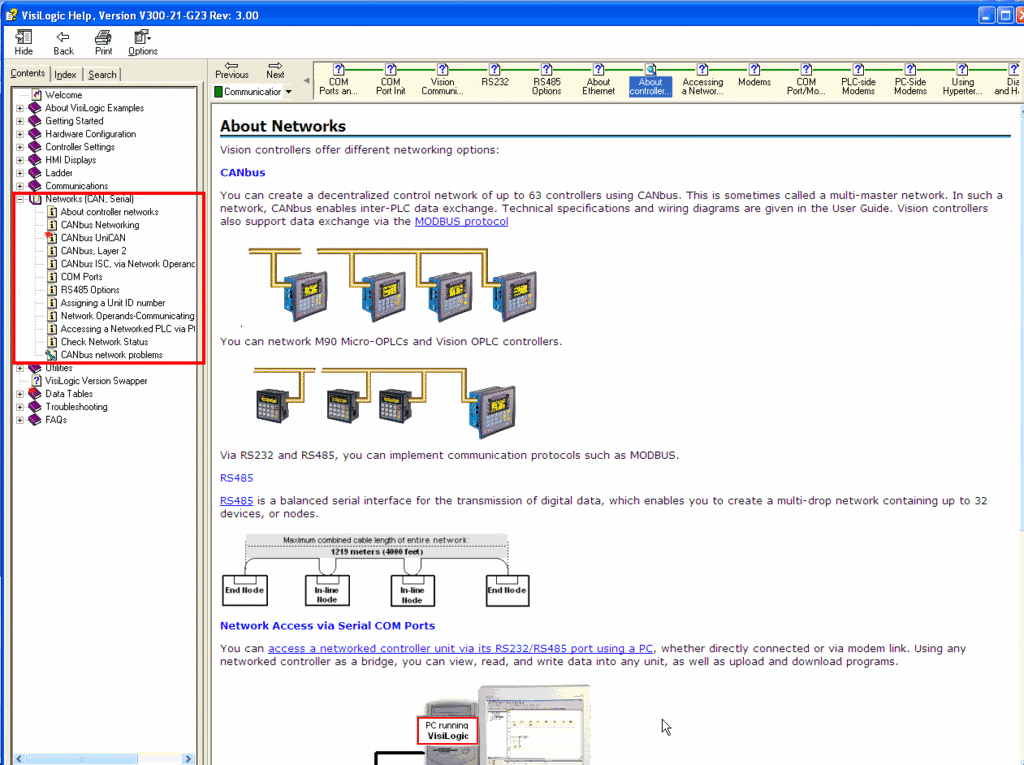The image size is (1024, 765).
Task: Jump to CANbus section heading
Action: (x=242, y=172)
